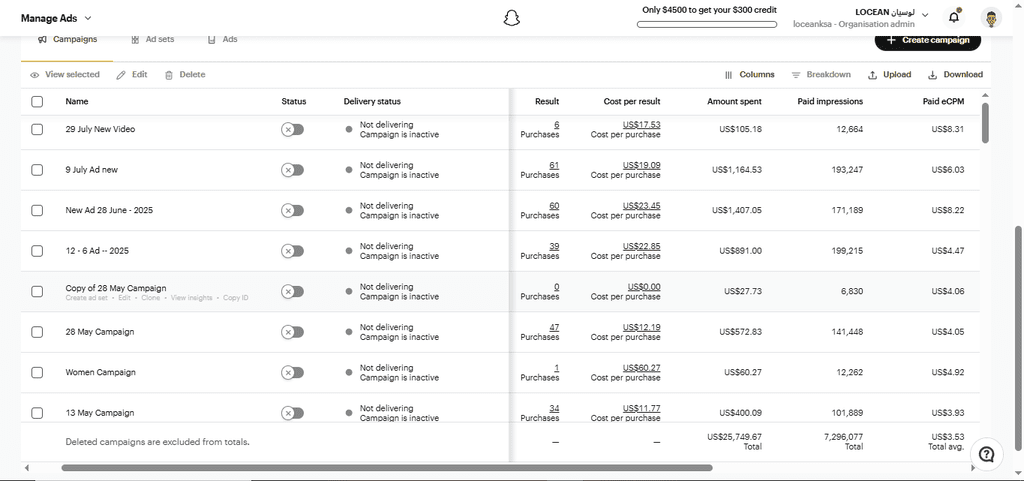Screen dimensions: 1024x481
Task: Click Edit link under Copy of 28 May Campaign
Action: click(x=125, y=298)
